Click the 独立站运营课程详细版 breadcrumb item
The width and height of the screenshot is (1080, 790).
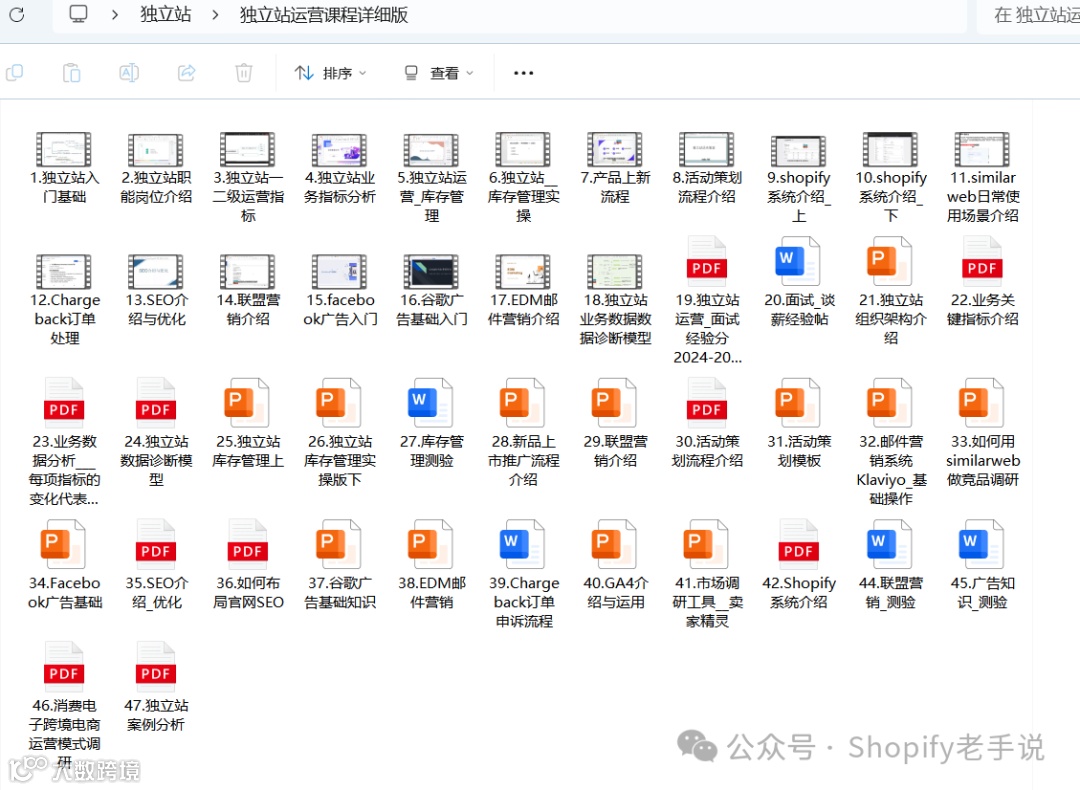321,16
